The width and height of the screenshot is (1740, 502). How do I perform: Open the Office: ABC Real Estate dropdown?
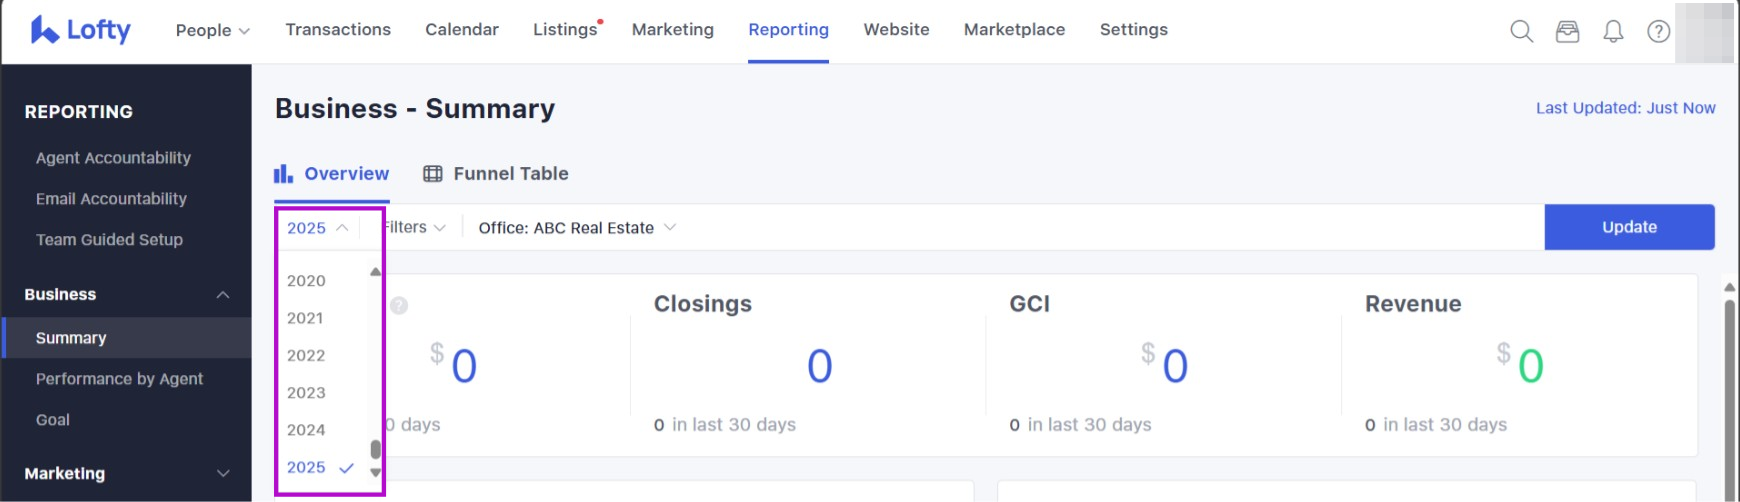(577, 228)
